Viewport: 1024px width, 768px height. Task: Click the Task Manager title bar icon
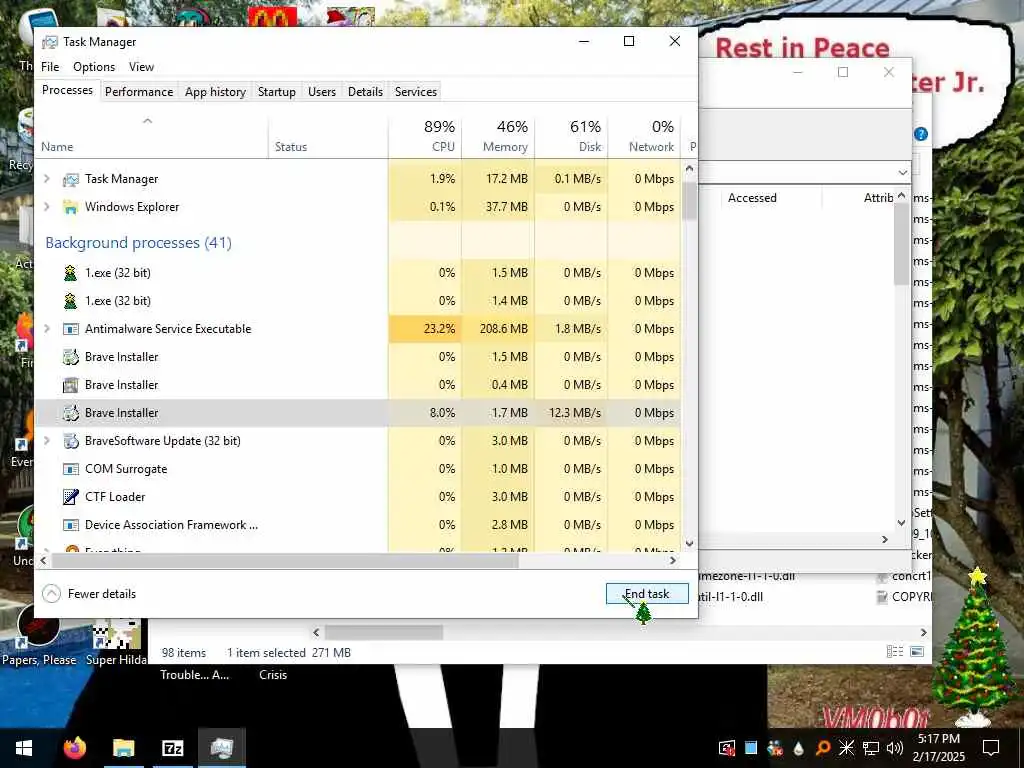(x=50, y=42)
